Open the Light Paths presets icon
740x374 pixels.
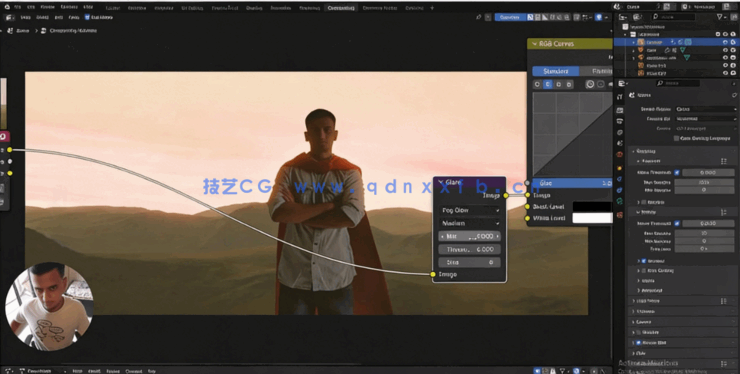coord(723,301)
